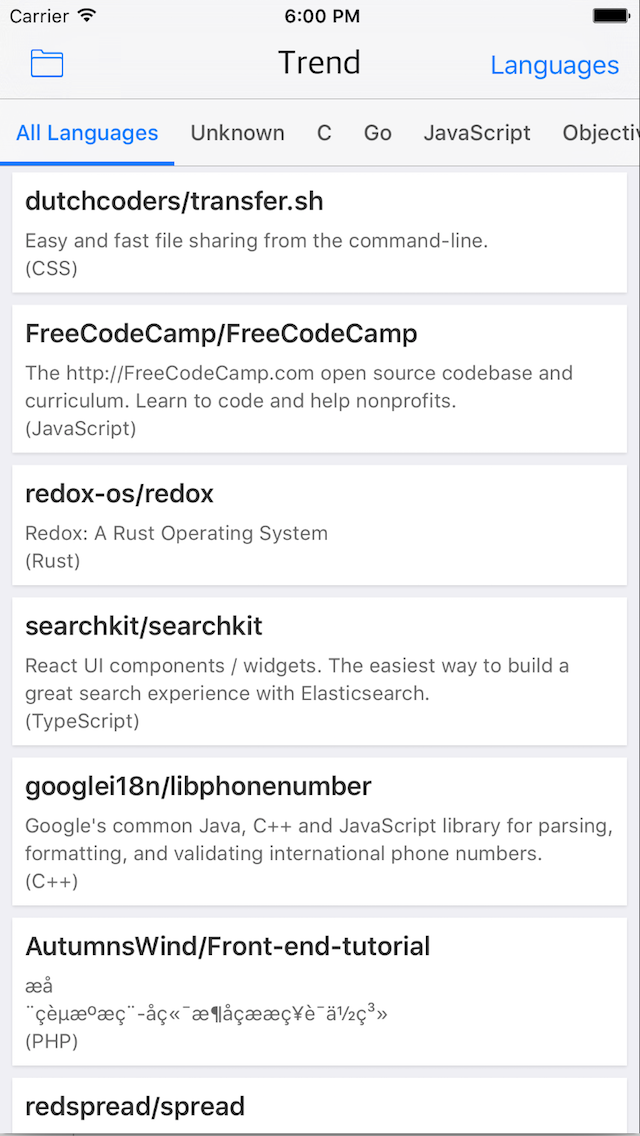Image resolution: width=640 pixels, height=1136 pixels.
Task: Select the Go tab
Action: click(x=378, y=133)
